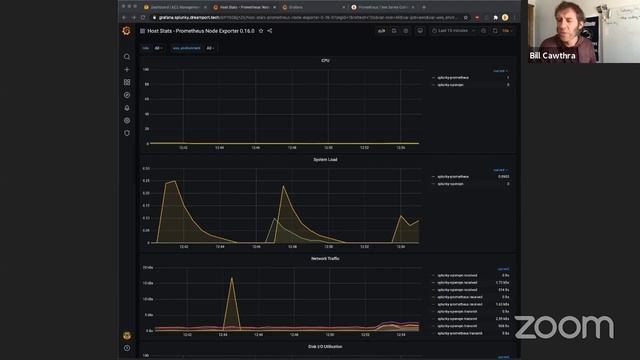Sort System Load legend by current column

point(500,170)
